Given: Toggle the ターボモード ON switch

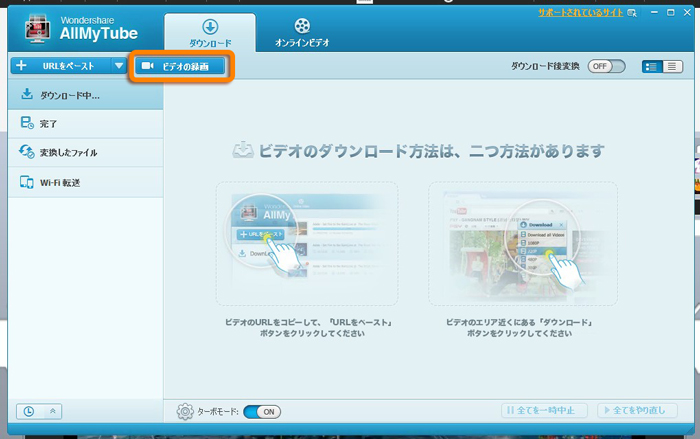Looking at the screenshot, I should click(x=262, y=412).
